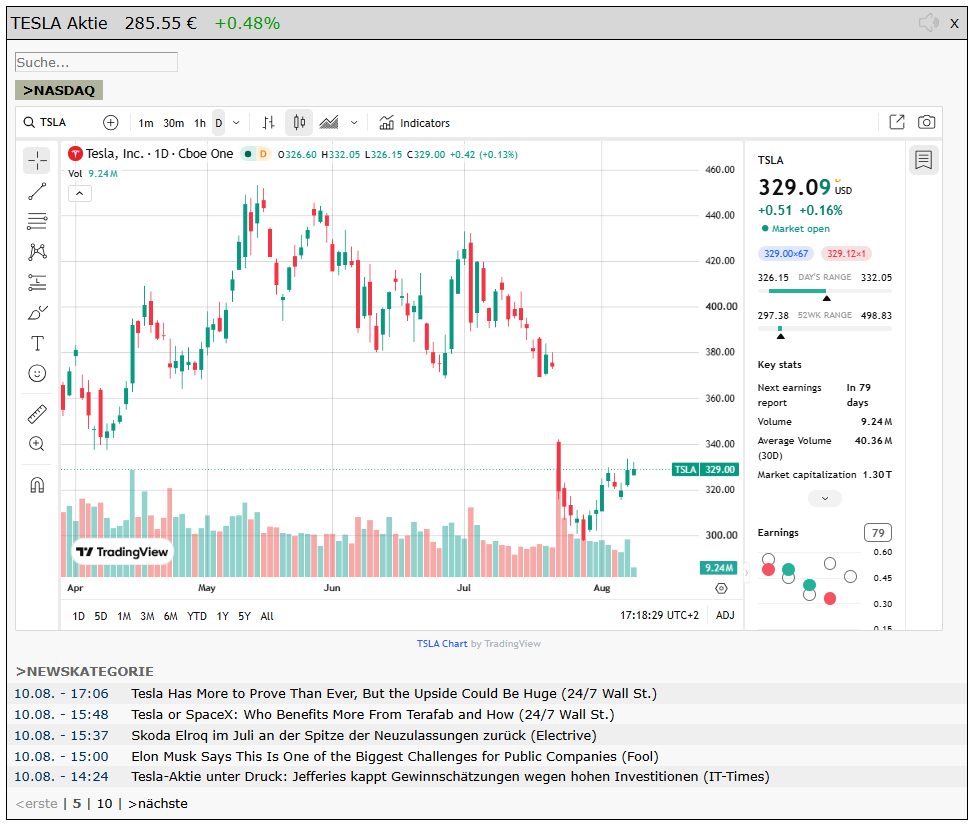Select the 1m interval
The width and height of the screenshot is (972, 824).
click(x=146, y=123)
